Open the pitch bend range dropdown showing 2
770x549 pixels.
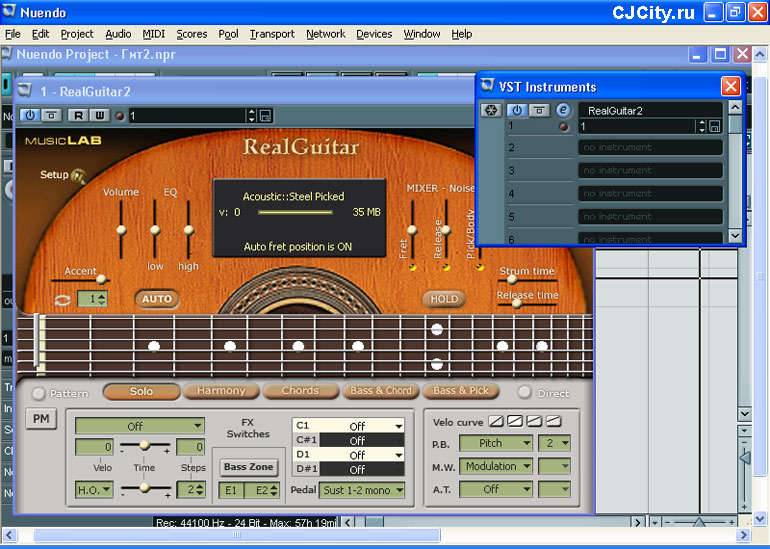[x=554, y=443]
